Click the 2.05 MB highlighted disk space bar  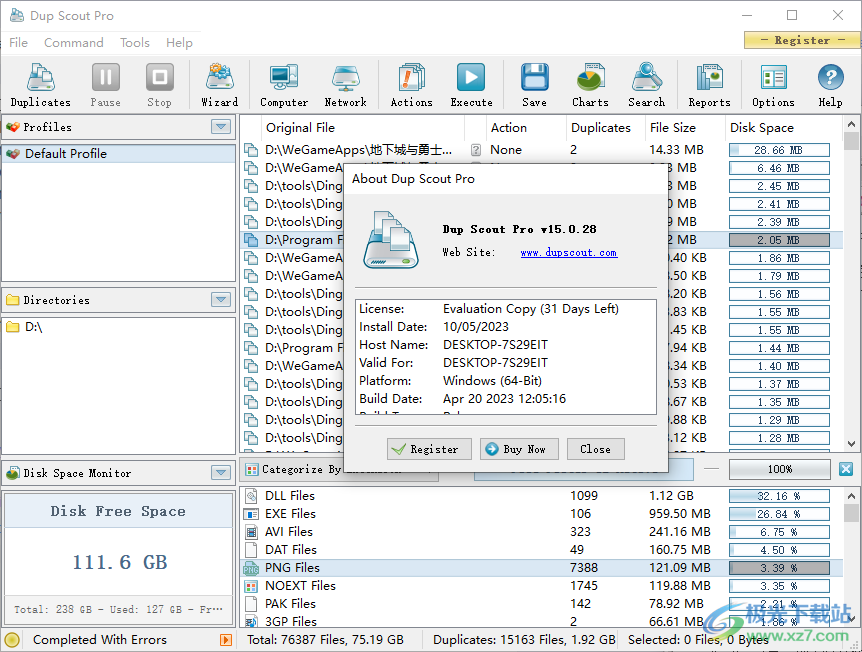coord(779,240)
